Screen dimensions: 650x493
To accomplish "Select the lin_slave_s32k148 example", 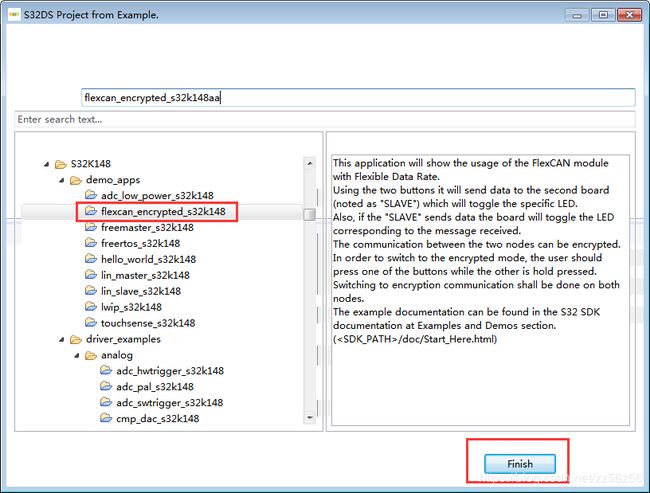I will coord(141,291).
